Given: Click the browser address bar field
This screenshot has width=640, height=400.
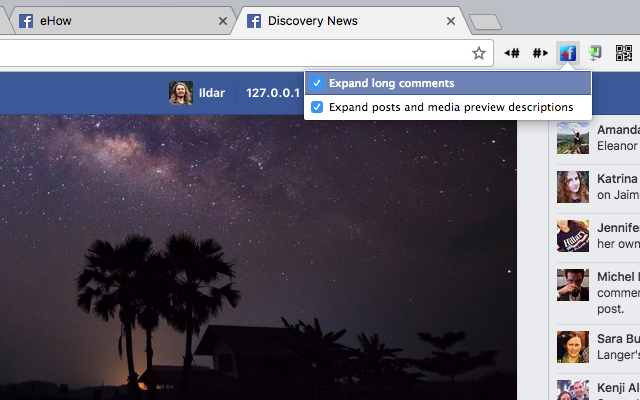Looking at the screenshot, I should [245, 53].
